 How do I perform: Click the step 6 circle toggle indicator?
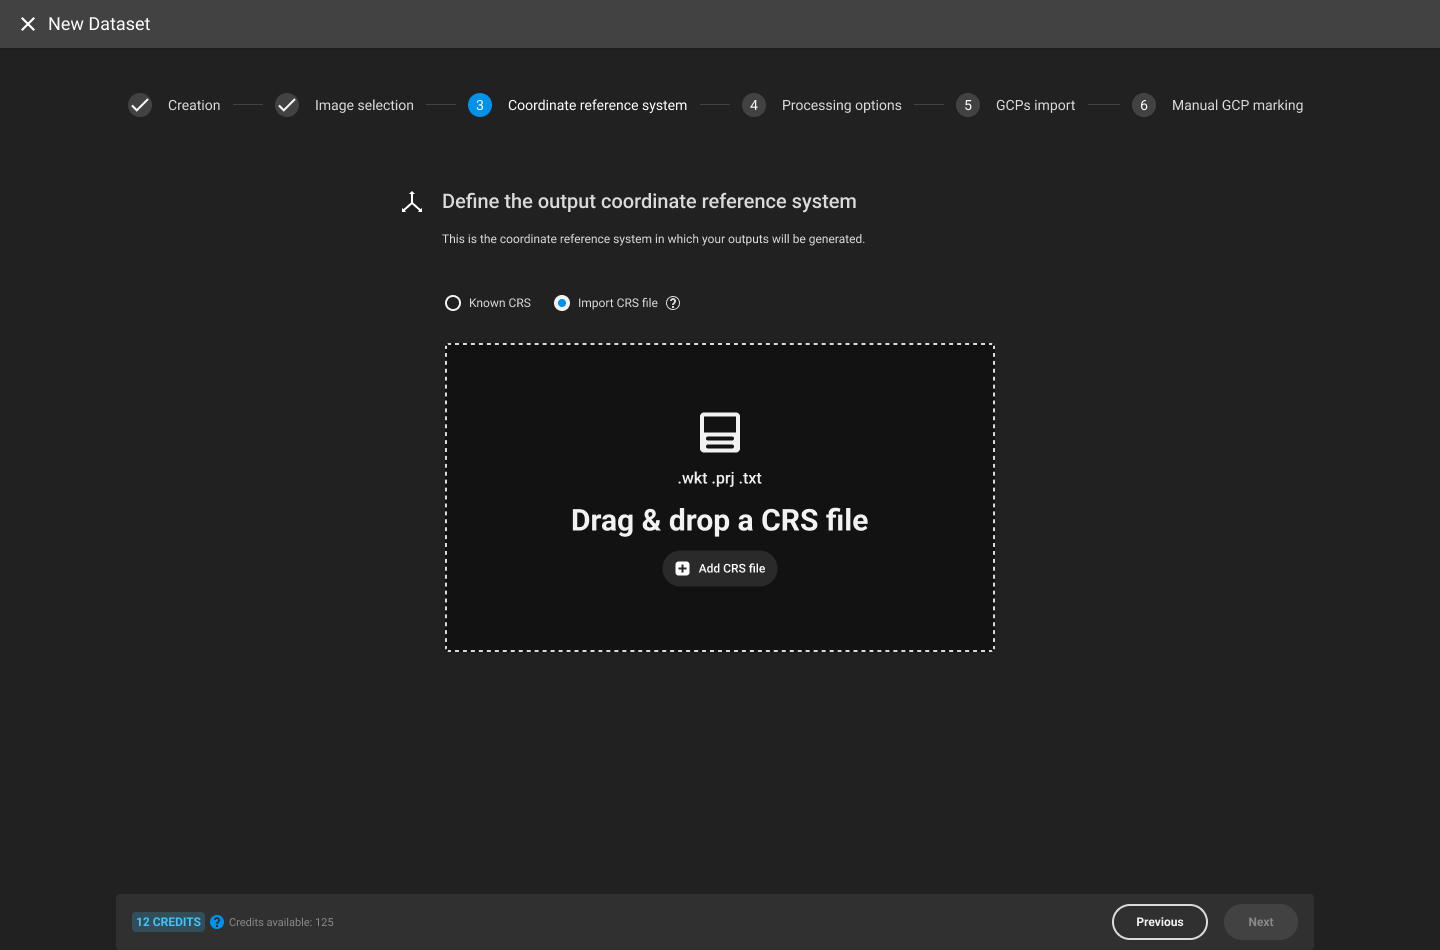pos(1143,105)
